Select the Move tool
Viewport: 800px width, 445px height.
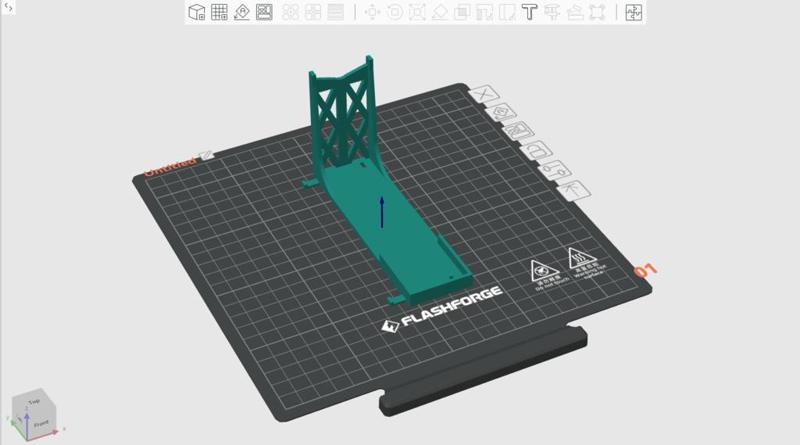tap(372, 12)
